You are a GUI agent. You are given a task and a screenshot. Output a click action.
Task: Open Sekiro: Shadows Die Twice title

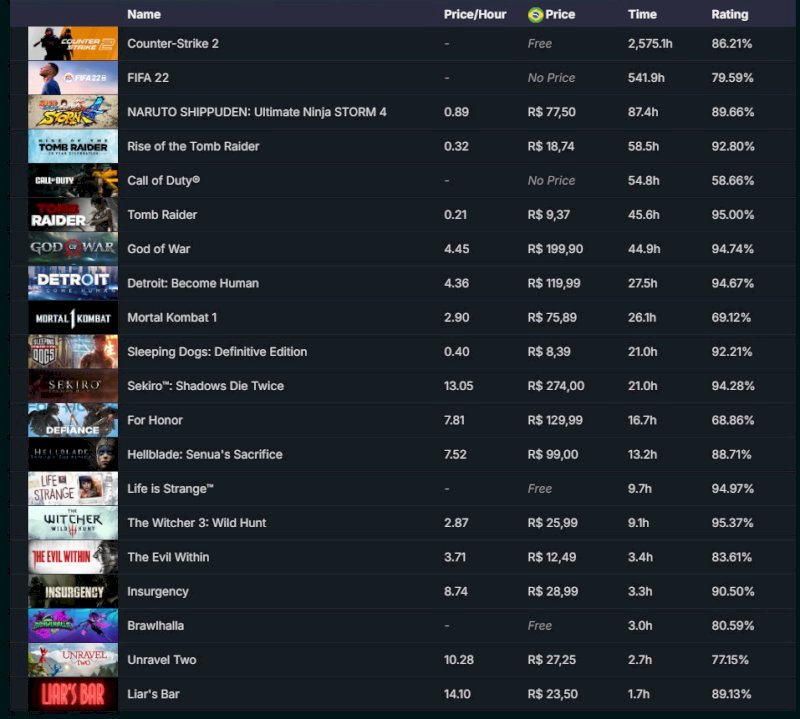(x=206, y=386)
